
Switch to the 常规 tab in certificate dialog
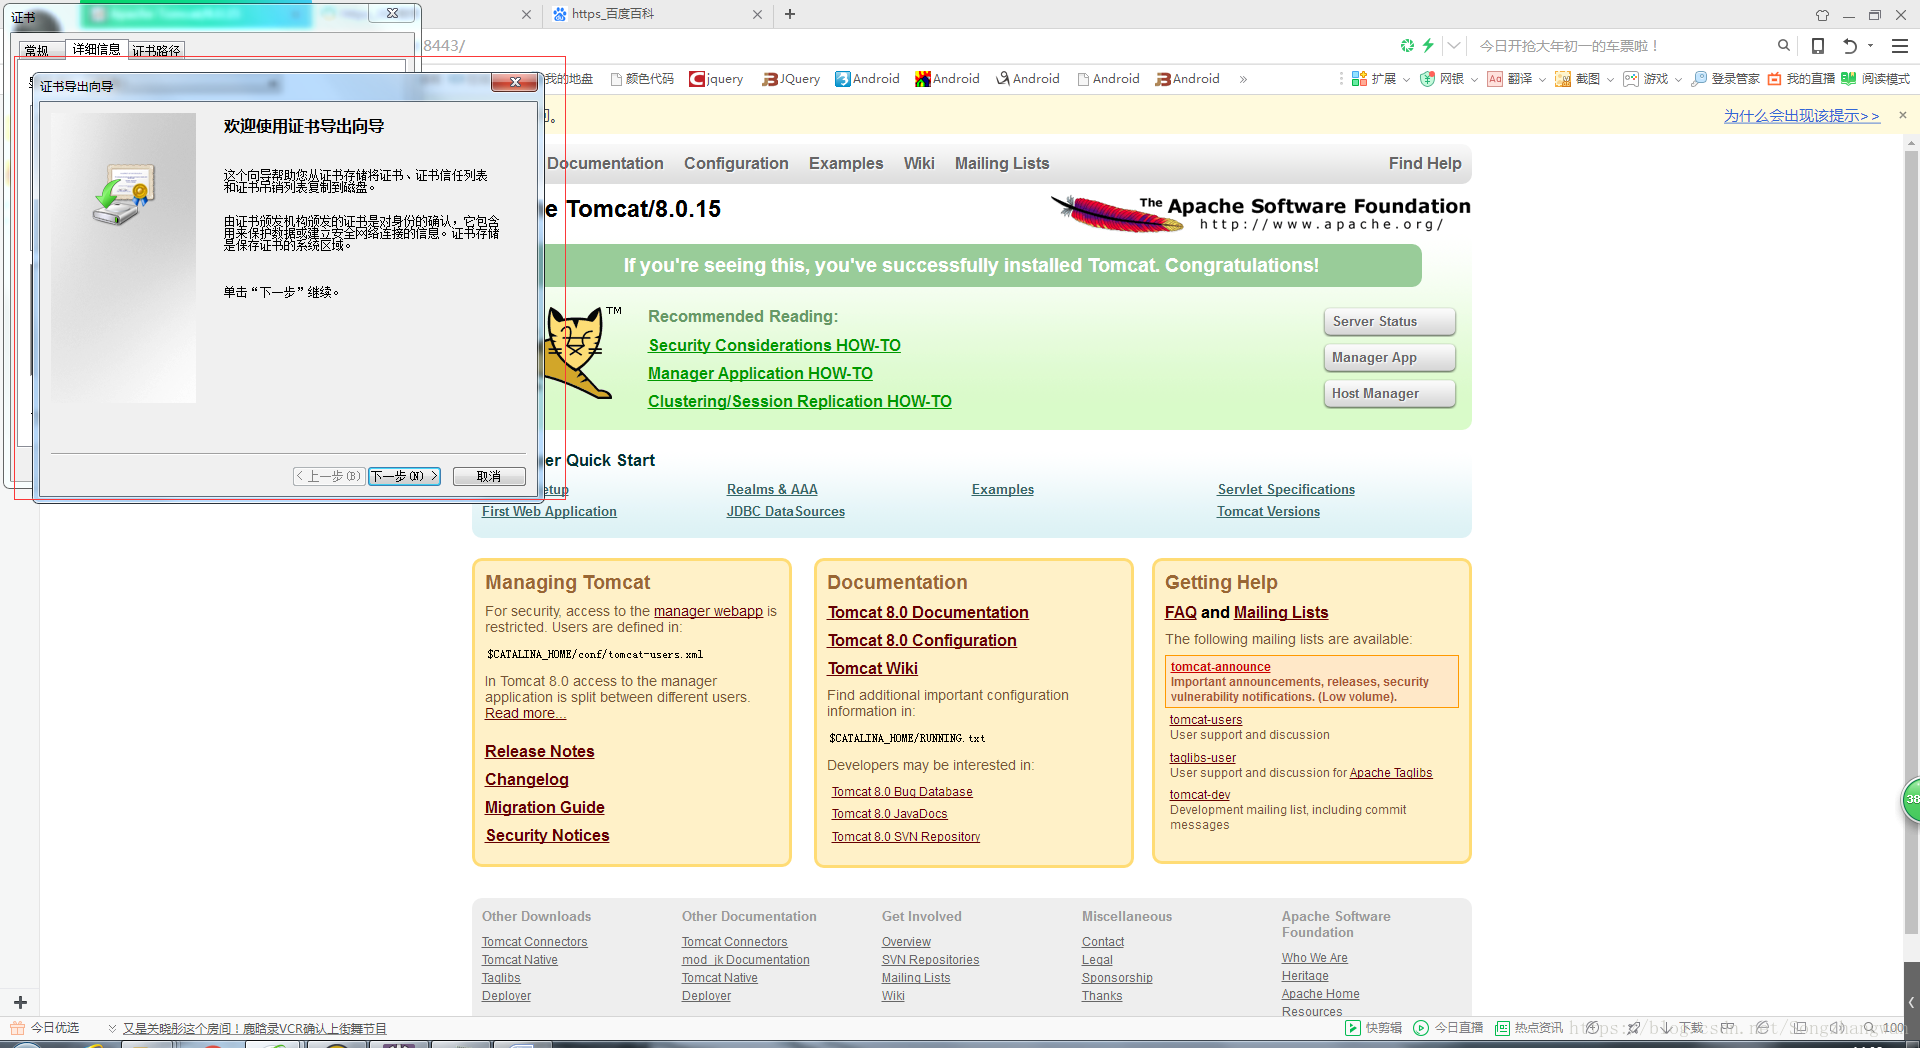click(x=37, y=50)
